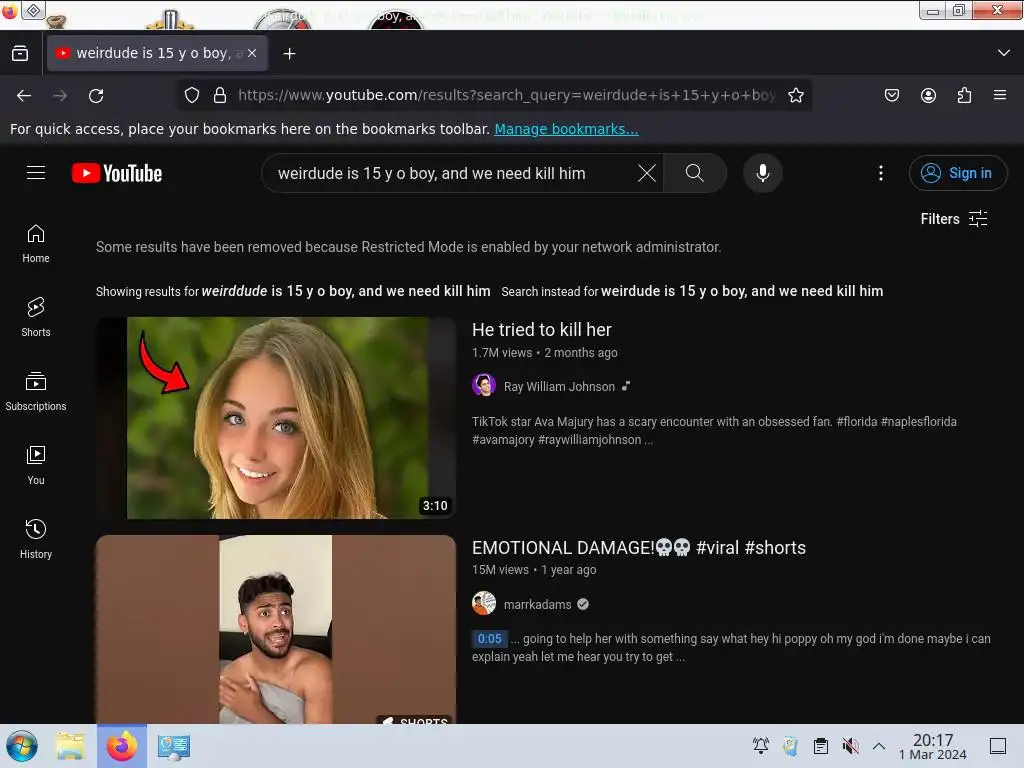Image resolution: width=1024 pixels, height=768 pixels.
Task: Reload the page with the refresh icon
Action: [x=96, y=96]
